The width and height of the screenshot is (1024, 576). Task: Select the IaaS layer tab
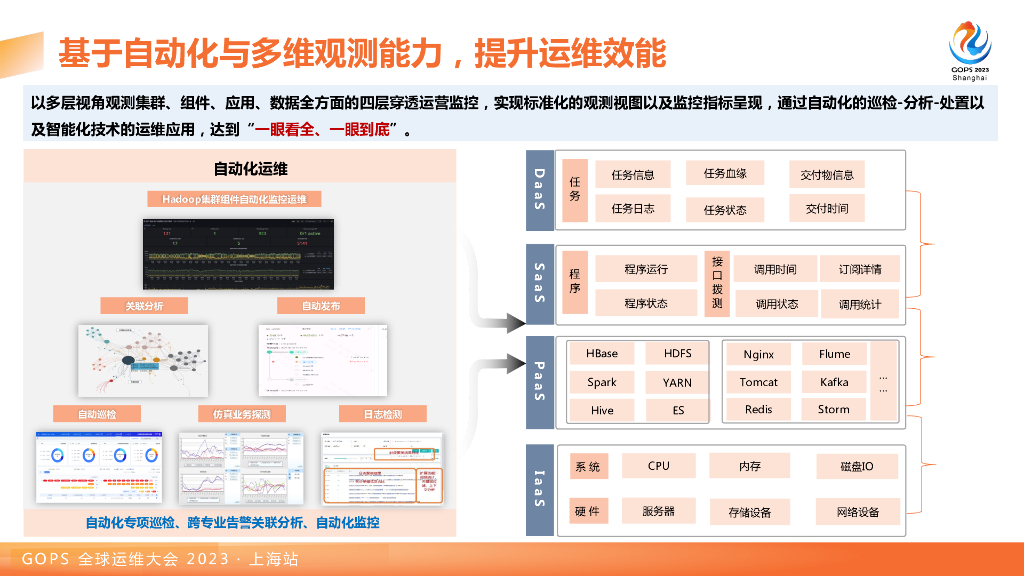click(540, 490)
